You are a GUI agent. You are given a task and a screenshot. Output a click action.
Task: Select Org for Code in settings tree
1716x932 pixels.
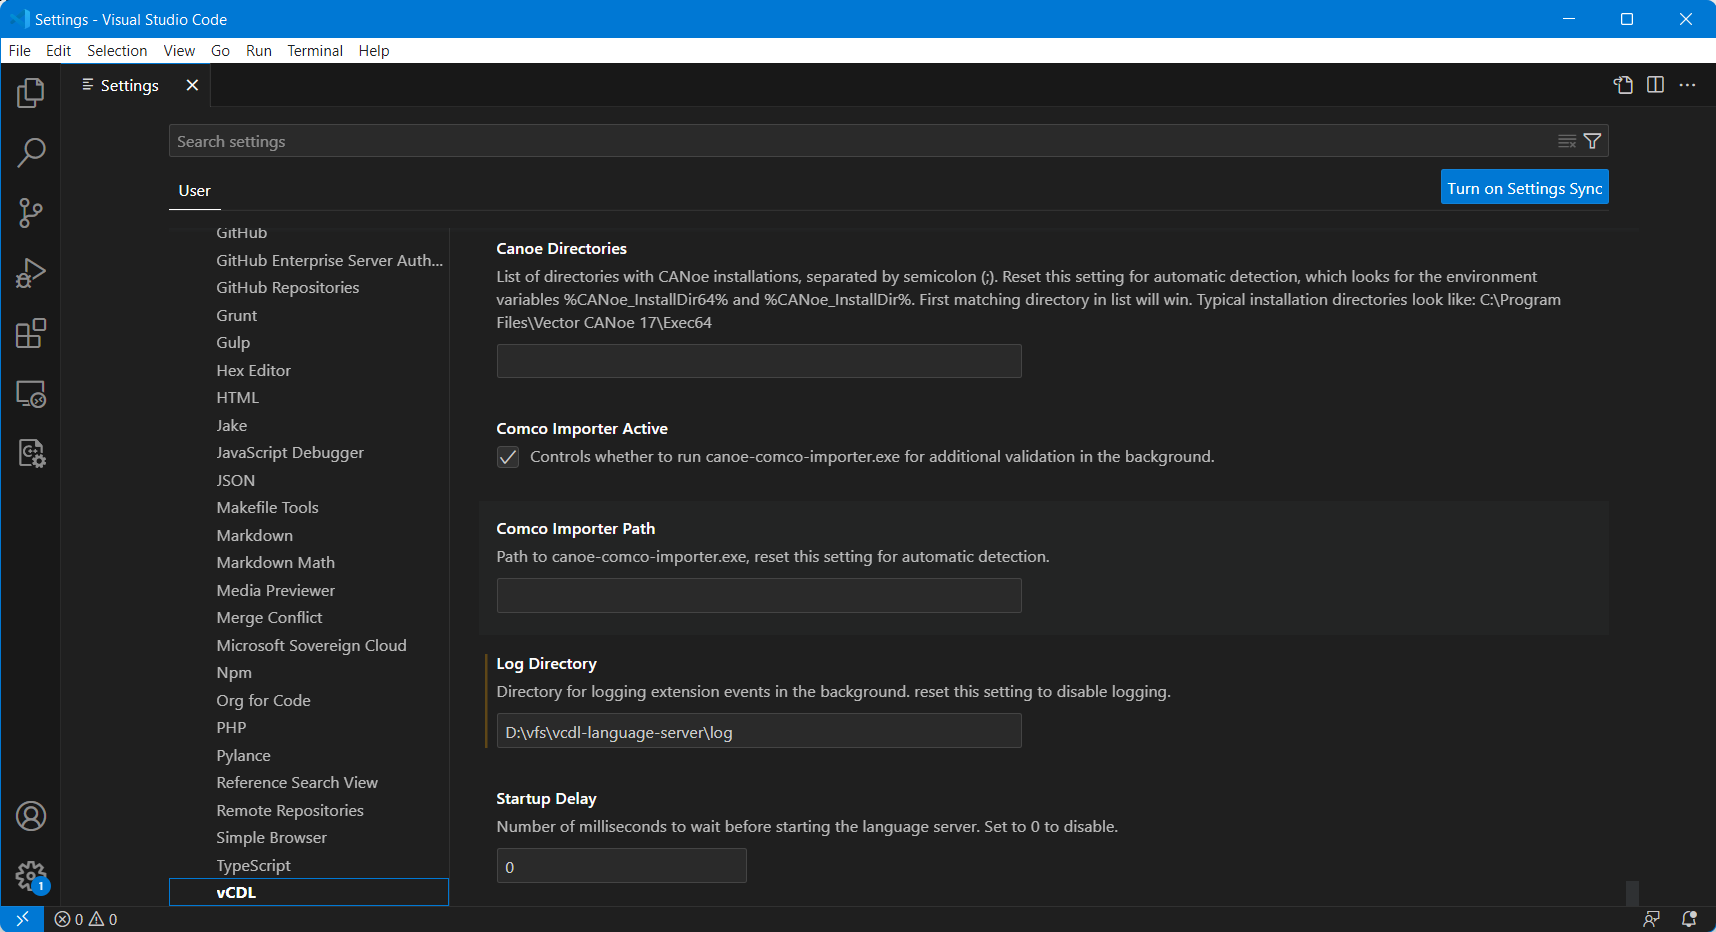click(x=263, y=700)
